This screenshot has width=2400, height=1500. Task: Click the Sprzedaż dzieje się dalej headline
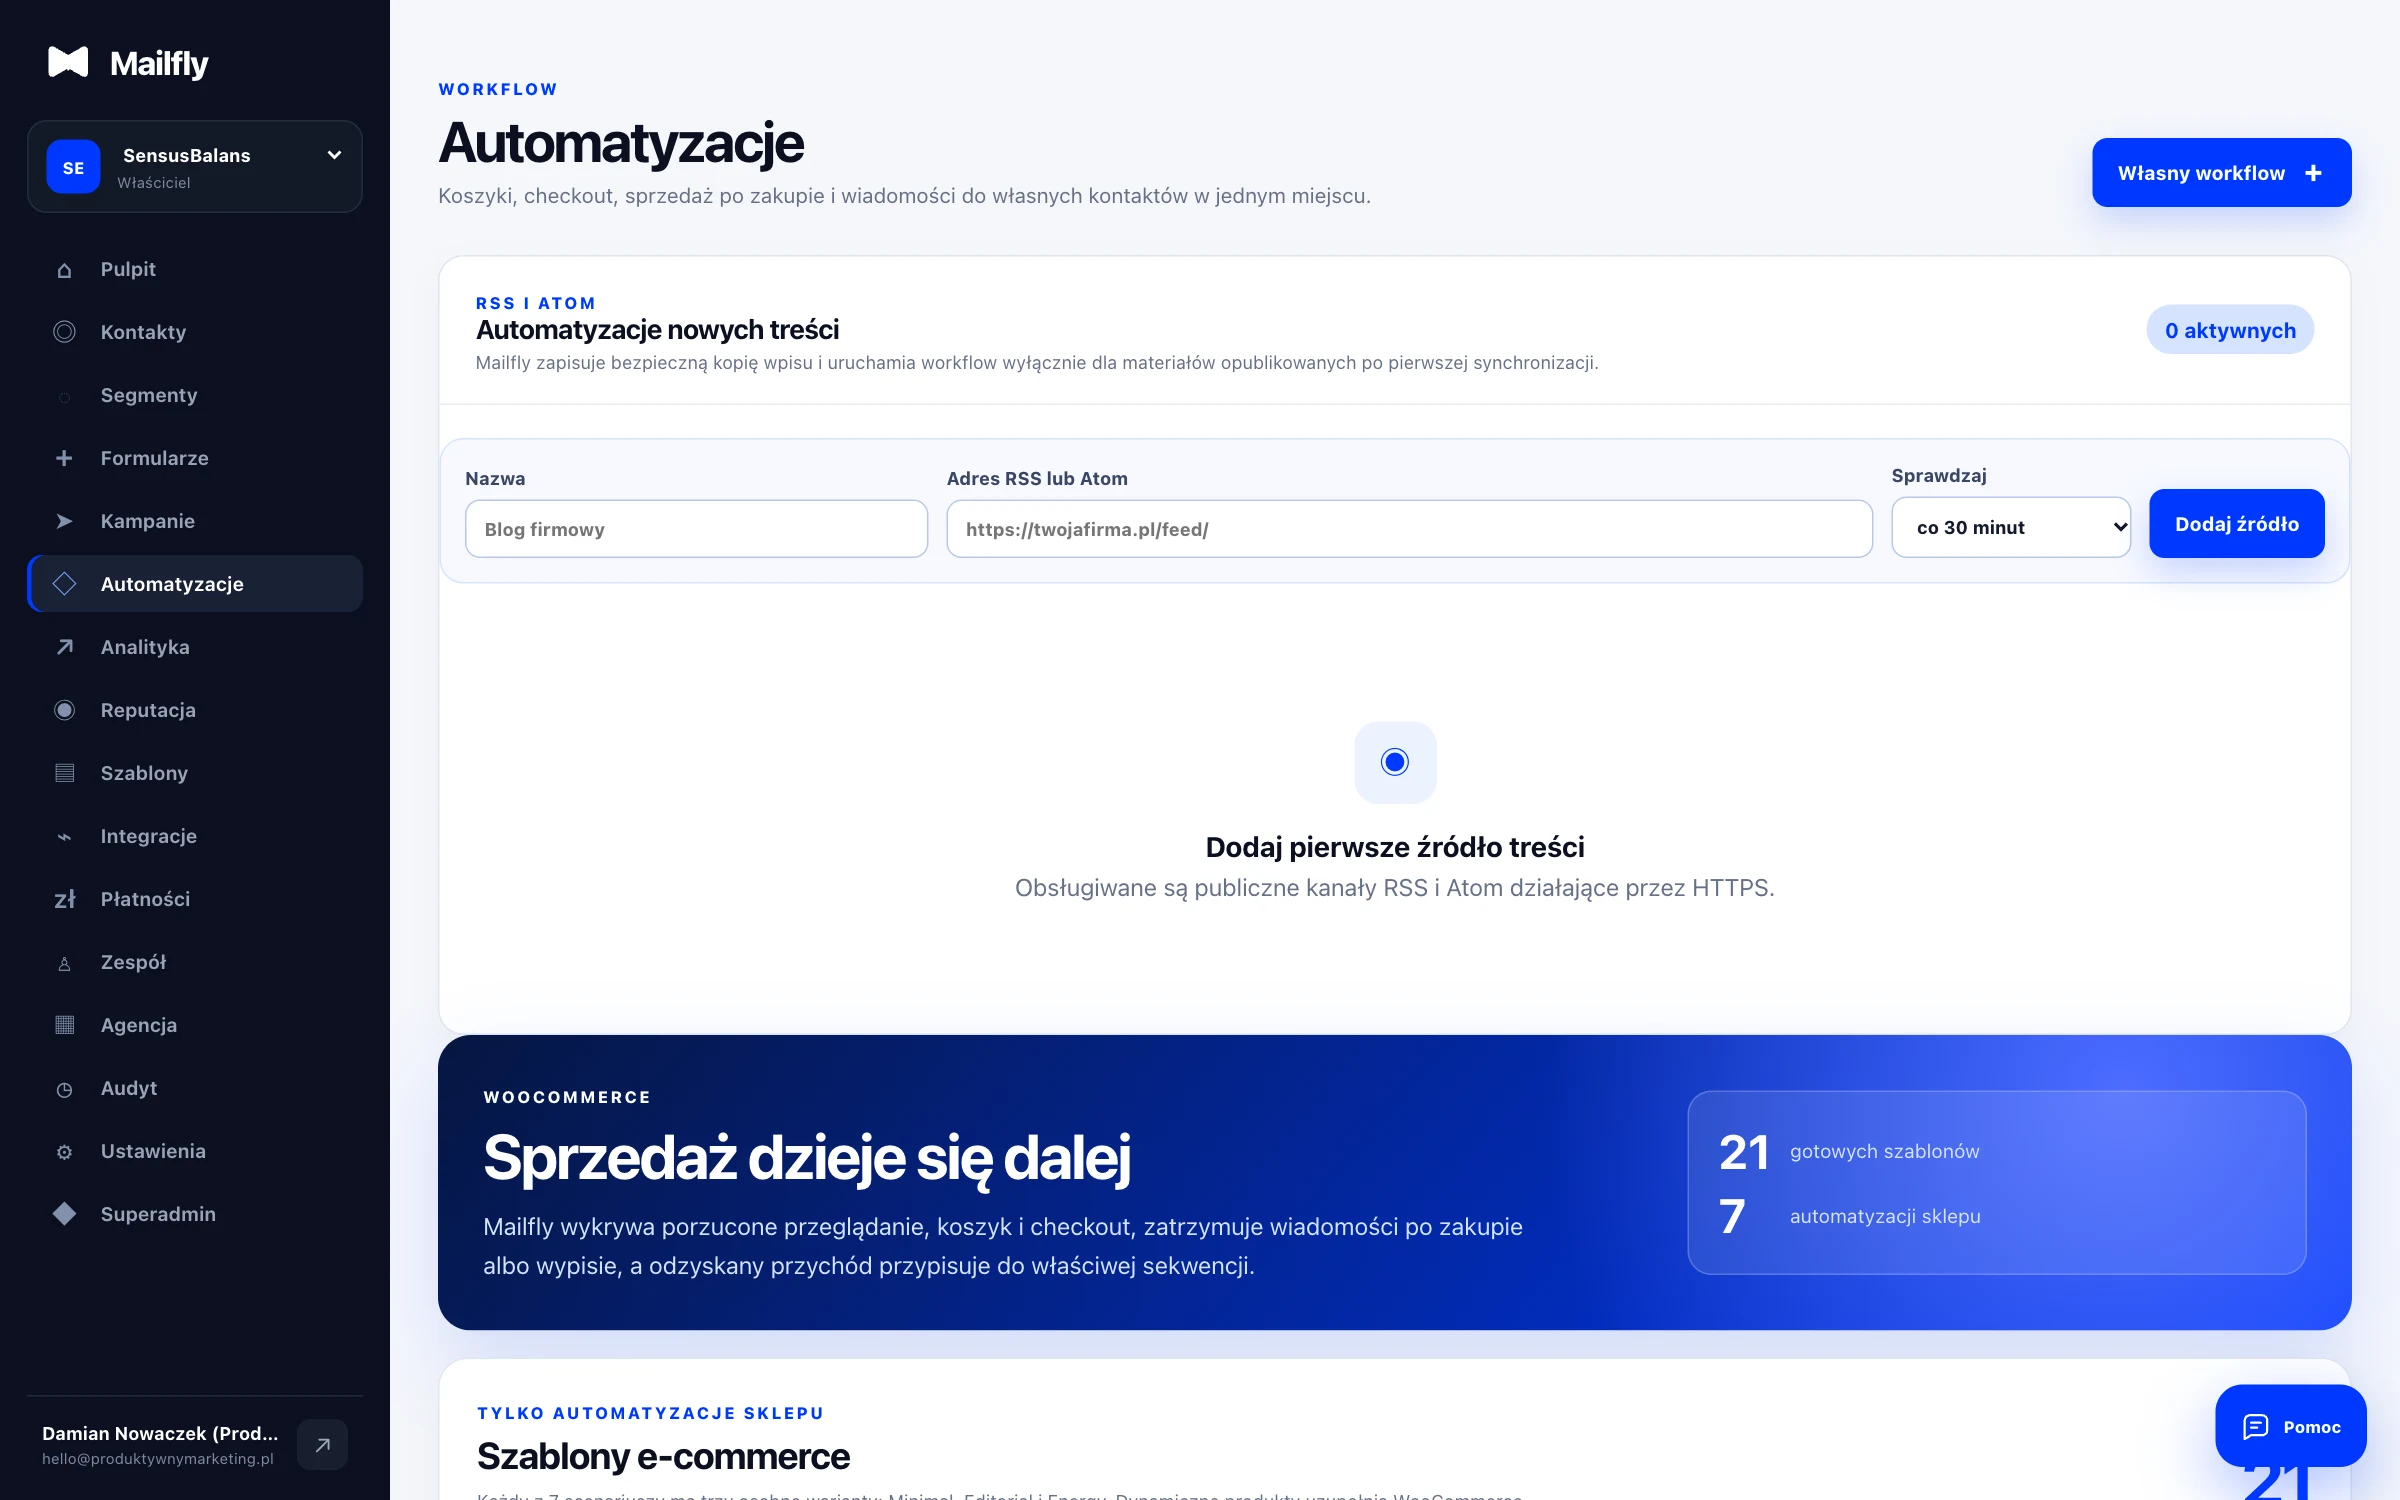807,1158
